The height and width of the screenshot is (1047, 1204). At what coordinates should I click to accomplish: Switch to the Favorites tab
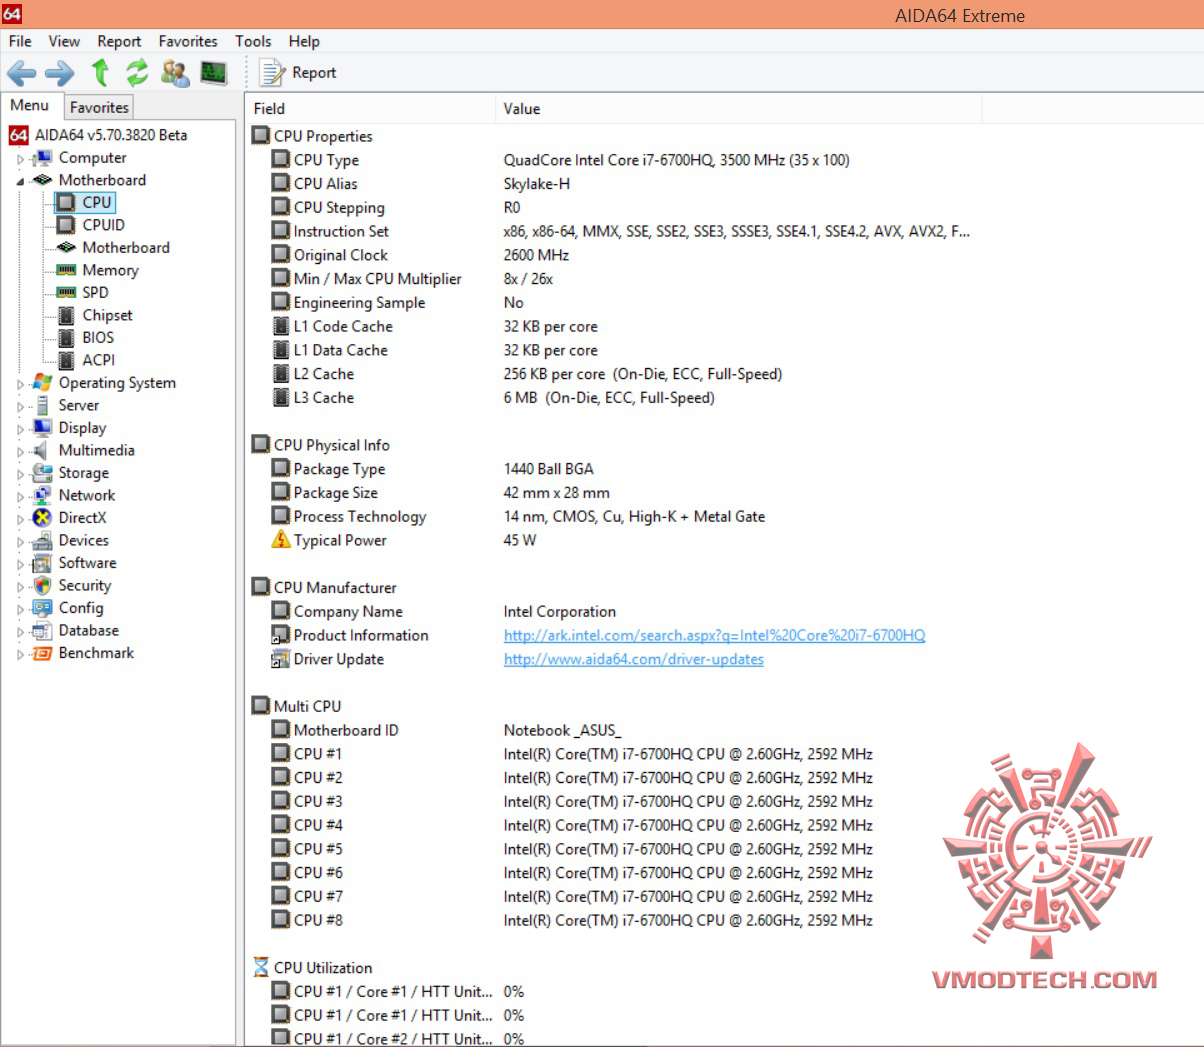pos(99,107)
